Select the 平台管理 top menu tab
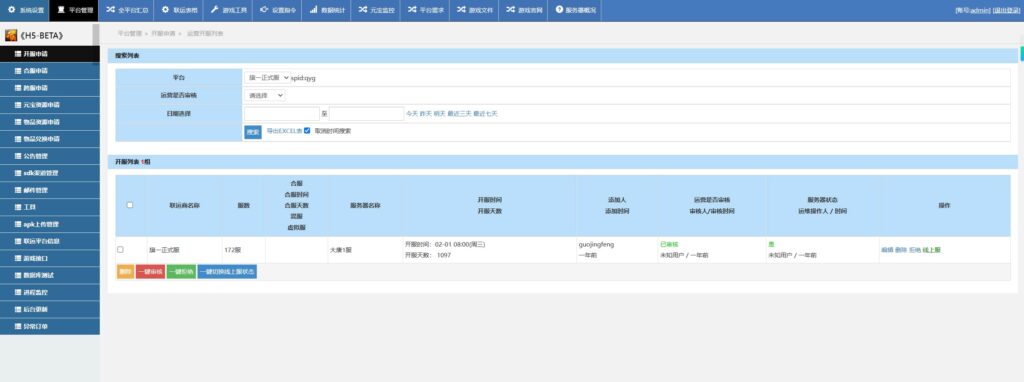Image resolution: width=1024 pixels, height=382 pixels. point(74,10)
